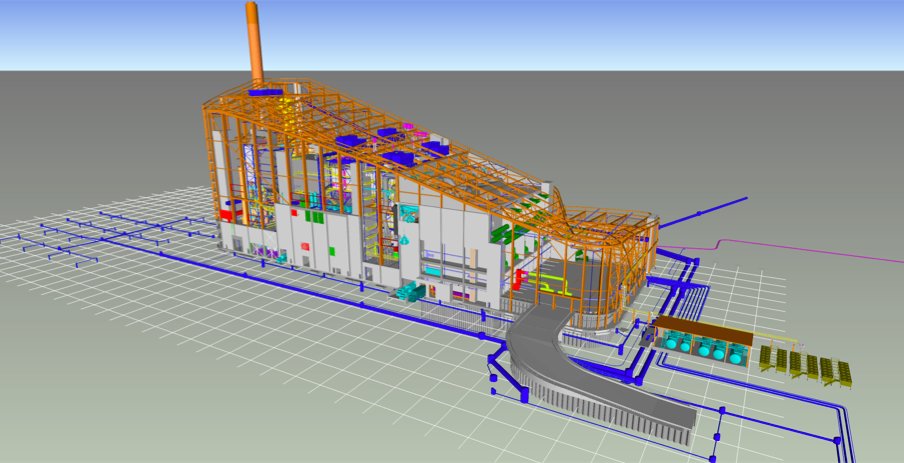Image resolution: width=904 pixels, height=463 pixels.
Task: Click the blue rooftop unit beside the chimney
Action: 266,92
